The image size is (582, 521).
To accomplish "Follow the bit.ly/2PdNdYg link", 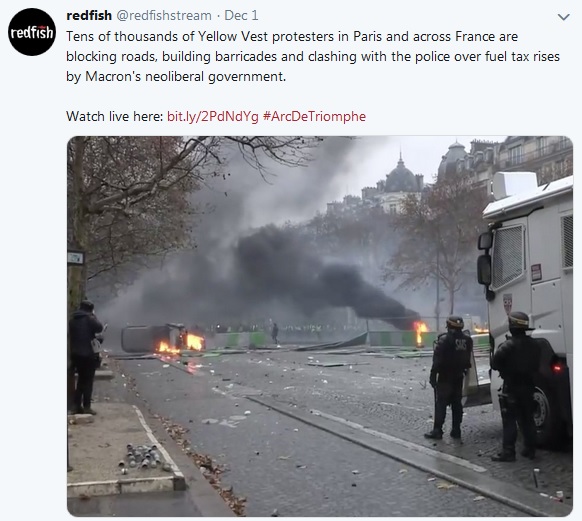I will click(x=213, y=117).
